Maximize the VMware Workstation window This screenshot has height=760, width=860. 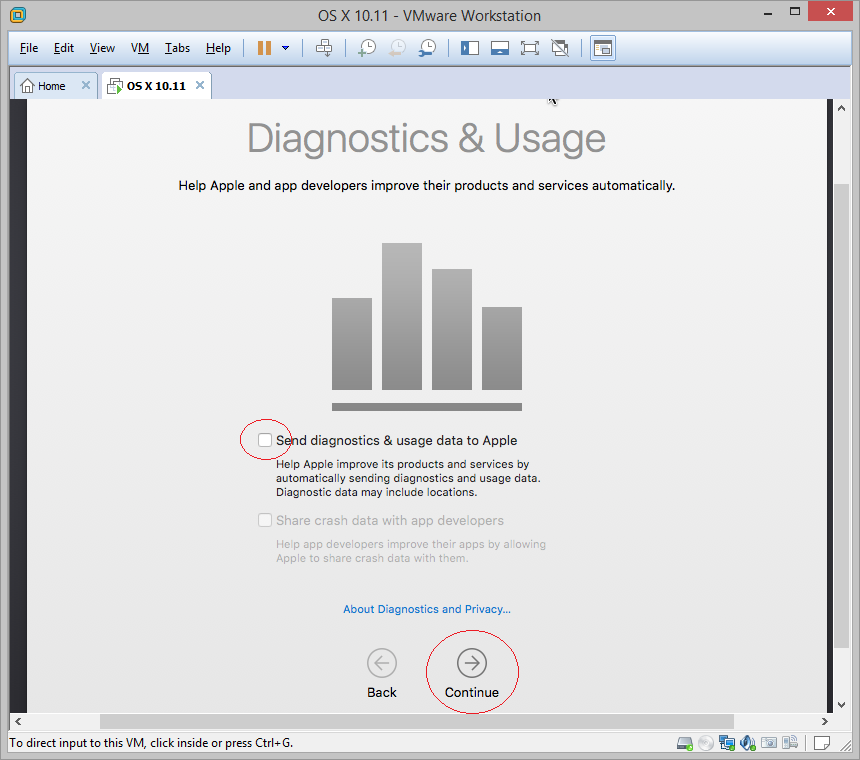795,12
